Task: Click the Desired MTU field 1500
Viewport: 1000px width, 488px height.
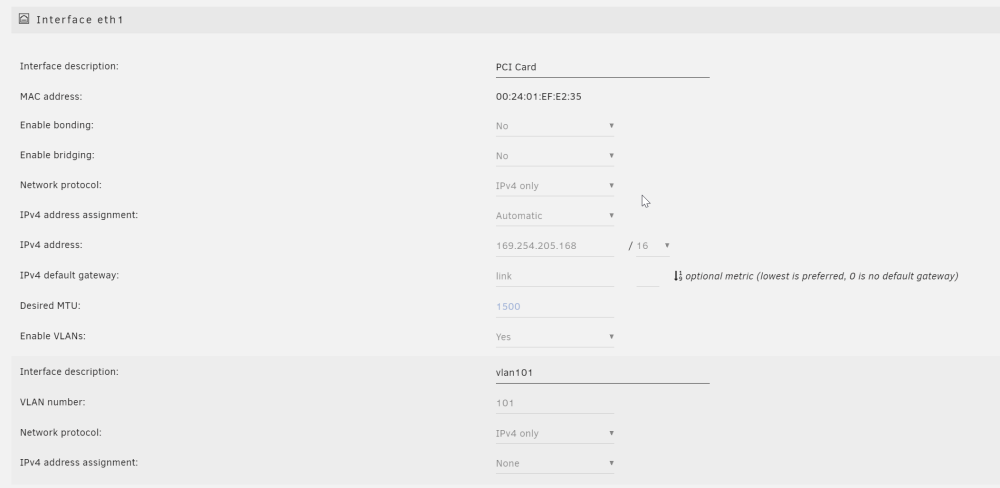Action: click(x=554, y=307)
